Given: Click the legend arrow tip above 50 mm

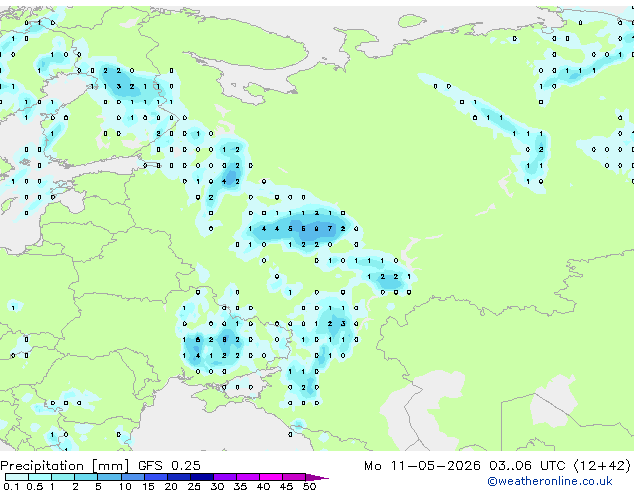Looking at the screenshot, I should (x=317, y=477).
